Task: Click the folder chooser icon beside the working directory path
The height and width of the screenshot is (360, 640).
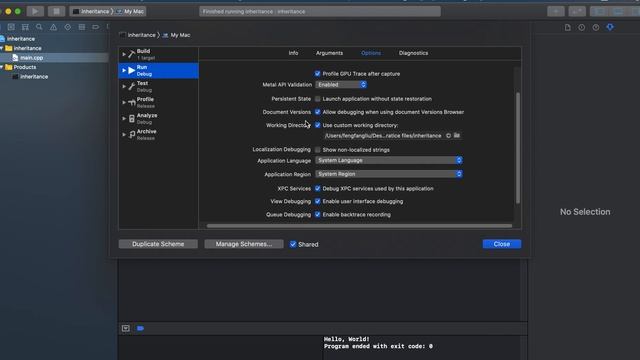Action: tap(457, 136)
